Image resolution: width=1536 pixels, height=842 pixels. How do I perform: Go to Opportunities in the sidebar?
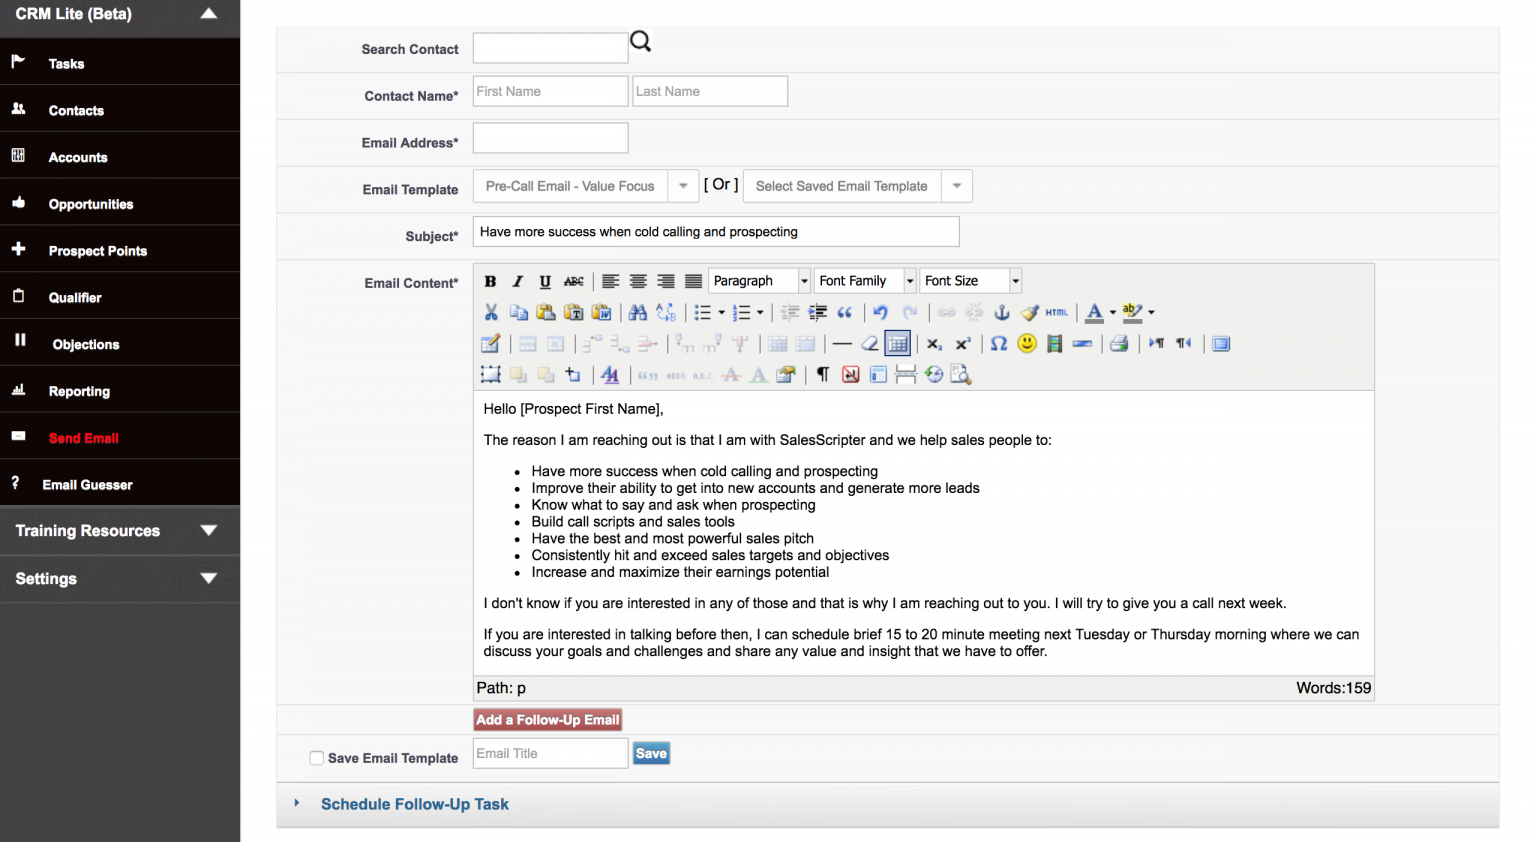tap(90, 204)
